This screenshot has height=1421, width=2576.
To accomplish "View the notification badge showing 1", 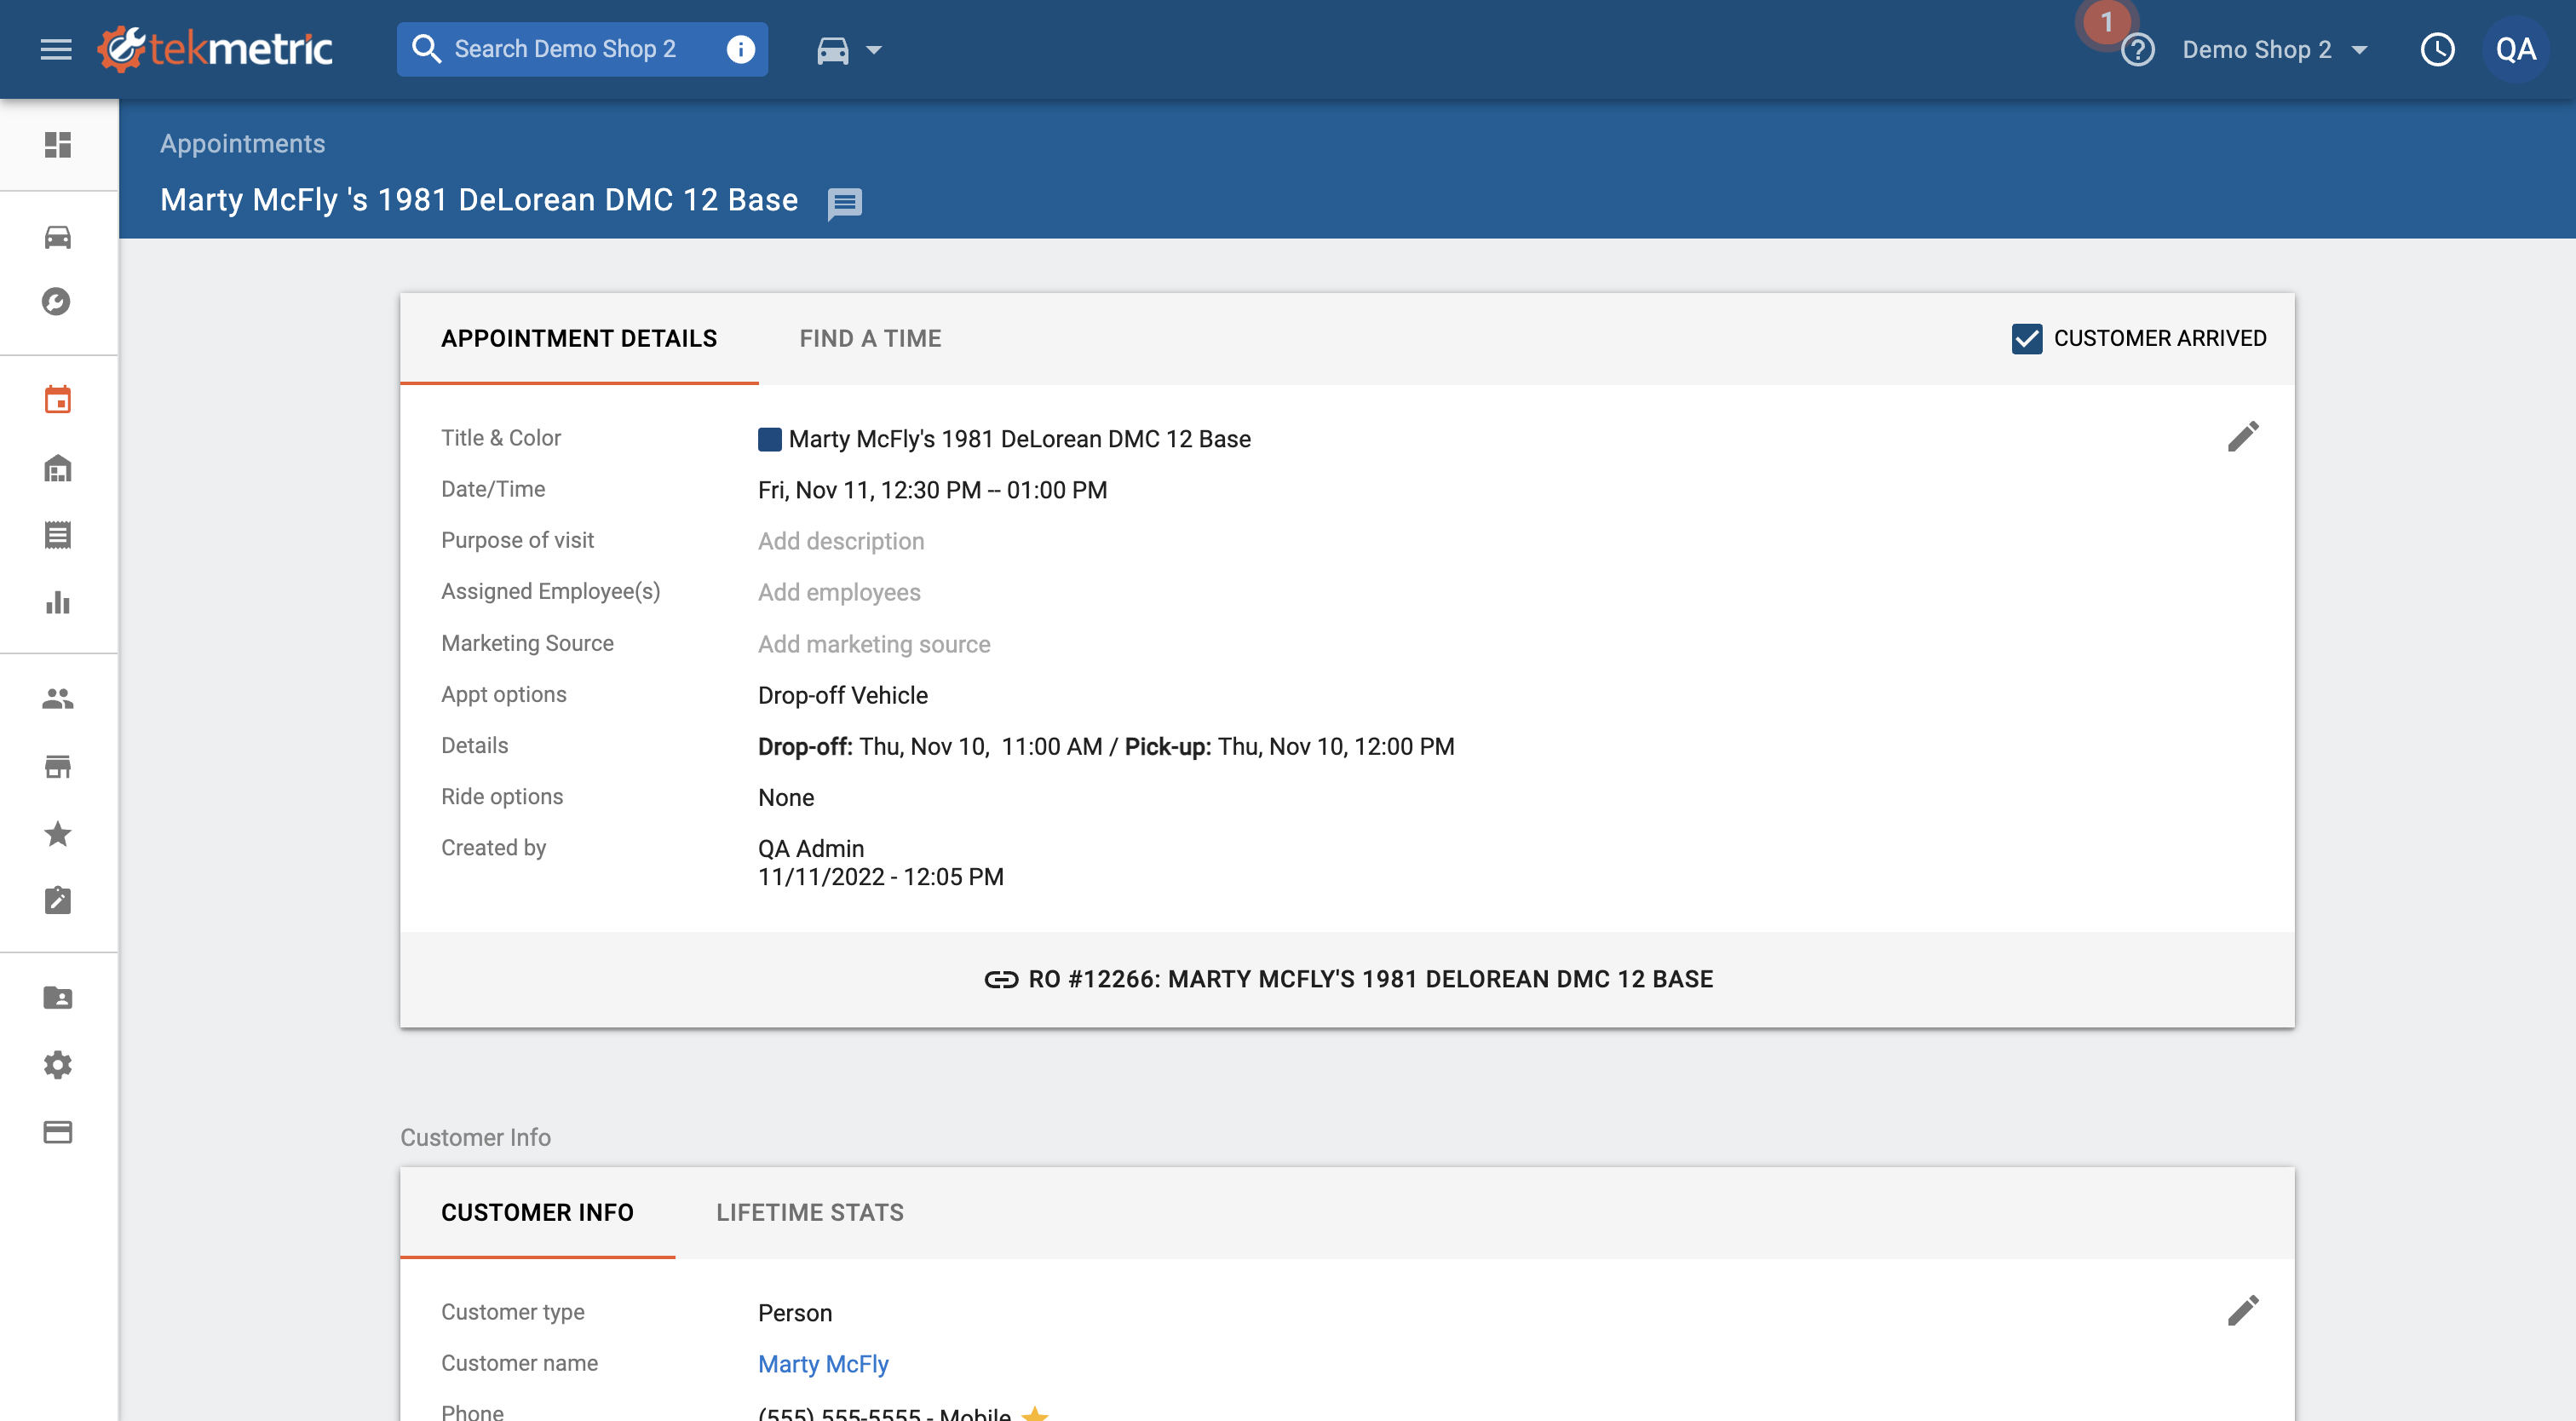I will point(2106,22).
